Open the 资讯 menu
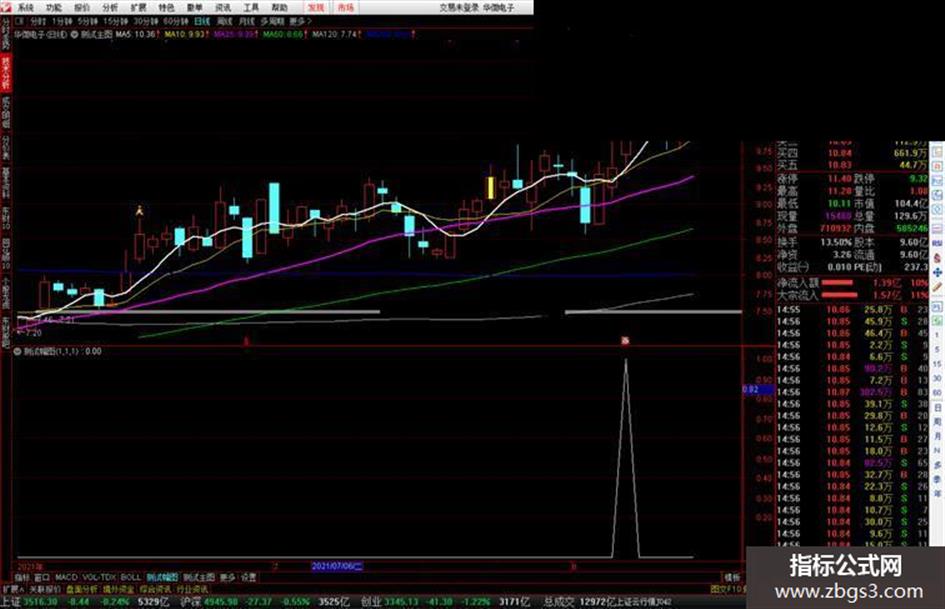Viewport: 945px width, 609px height. tap(223, 8)
